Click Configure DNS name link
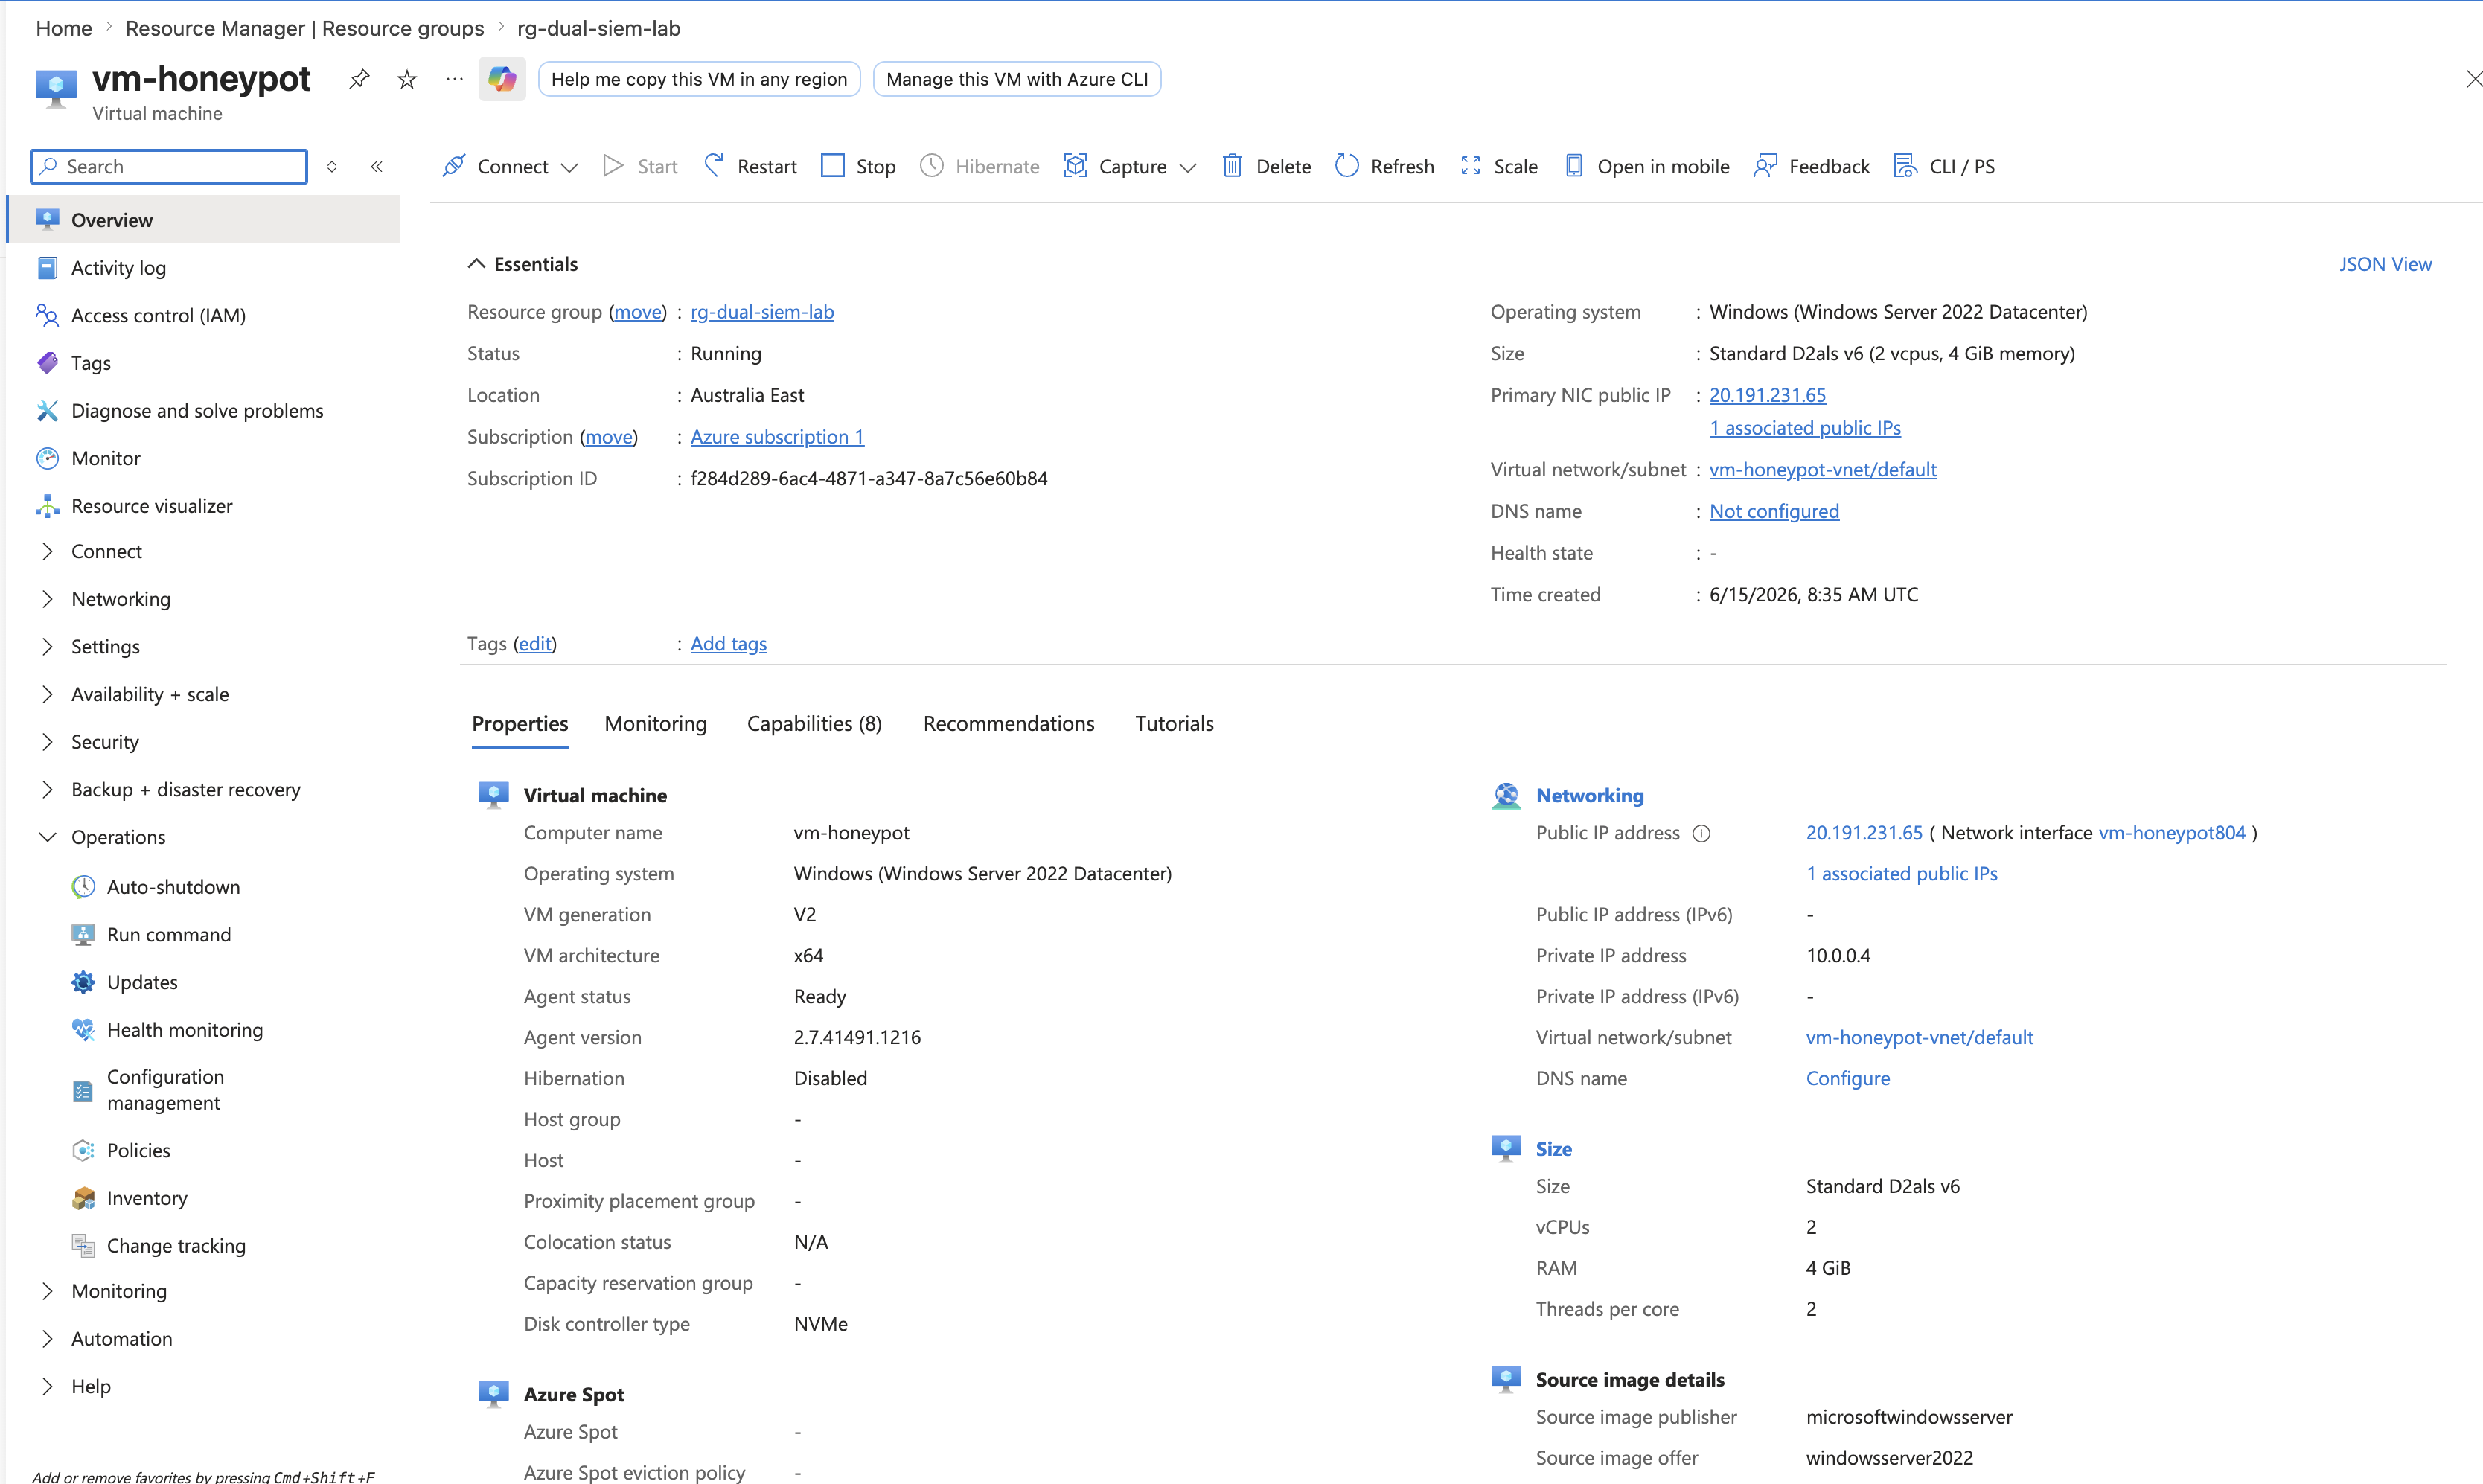 [x=1848, y=1079]
